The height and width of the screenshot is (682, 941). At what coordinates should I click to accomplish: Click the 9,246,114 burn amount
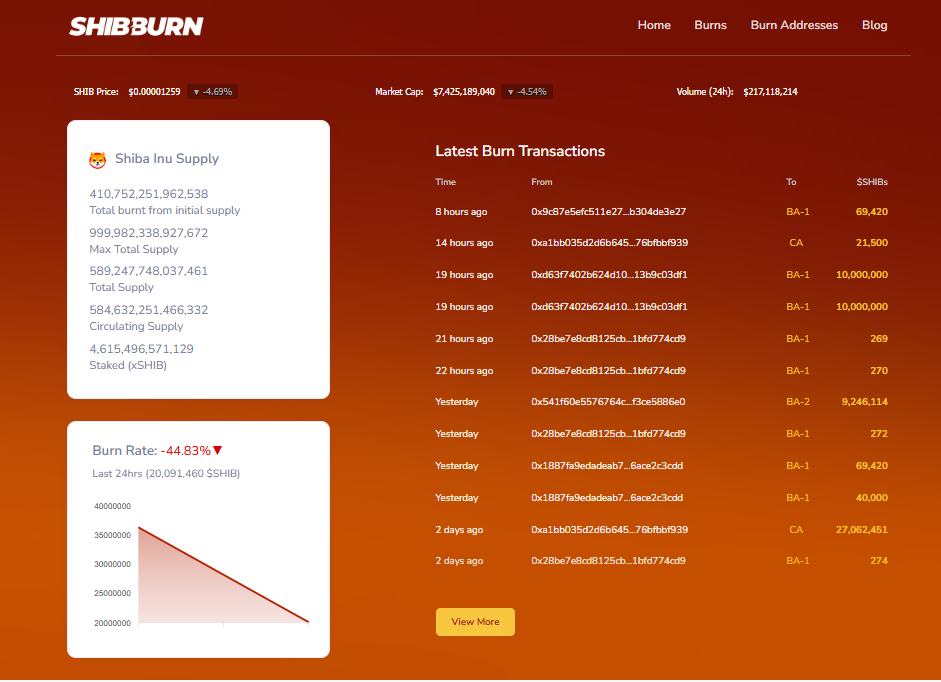(x=864, y=402)
